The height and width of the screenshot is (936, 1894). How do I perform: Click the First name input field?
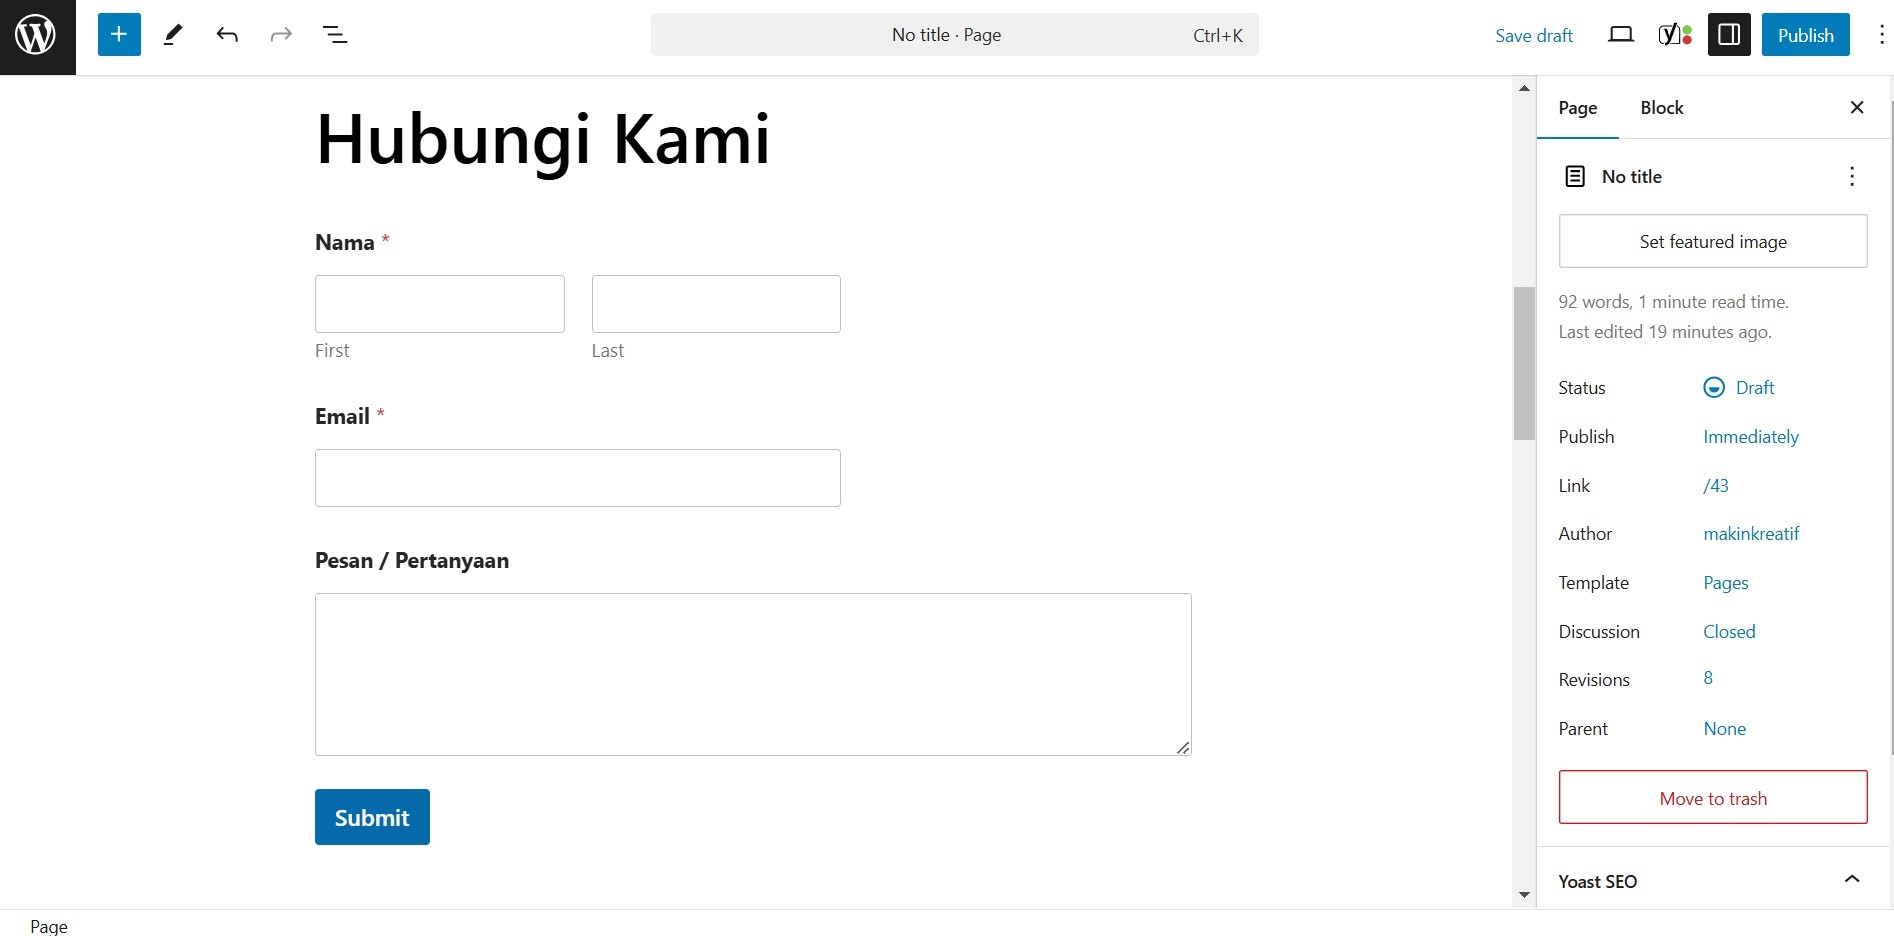coord(440,304)
